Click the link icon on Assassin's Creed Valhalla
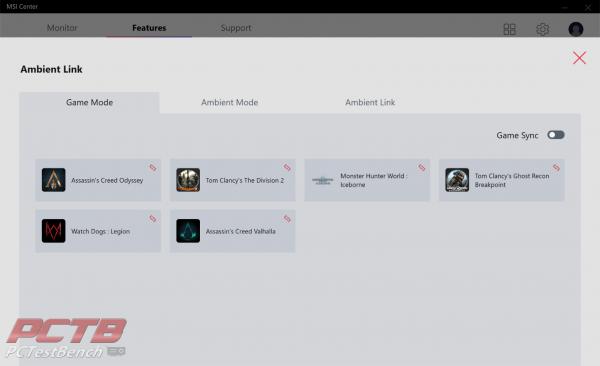 point(287,219)
